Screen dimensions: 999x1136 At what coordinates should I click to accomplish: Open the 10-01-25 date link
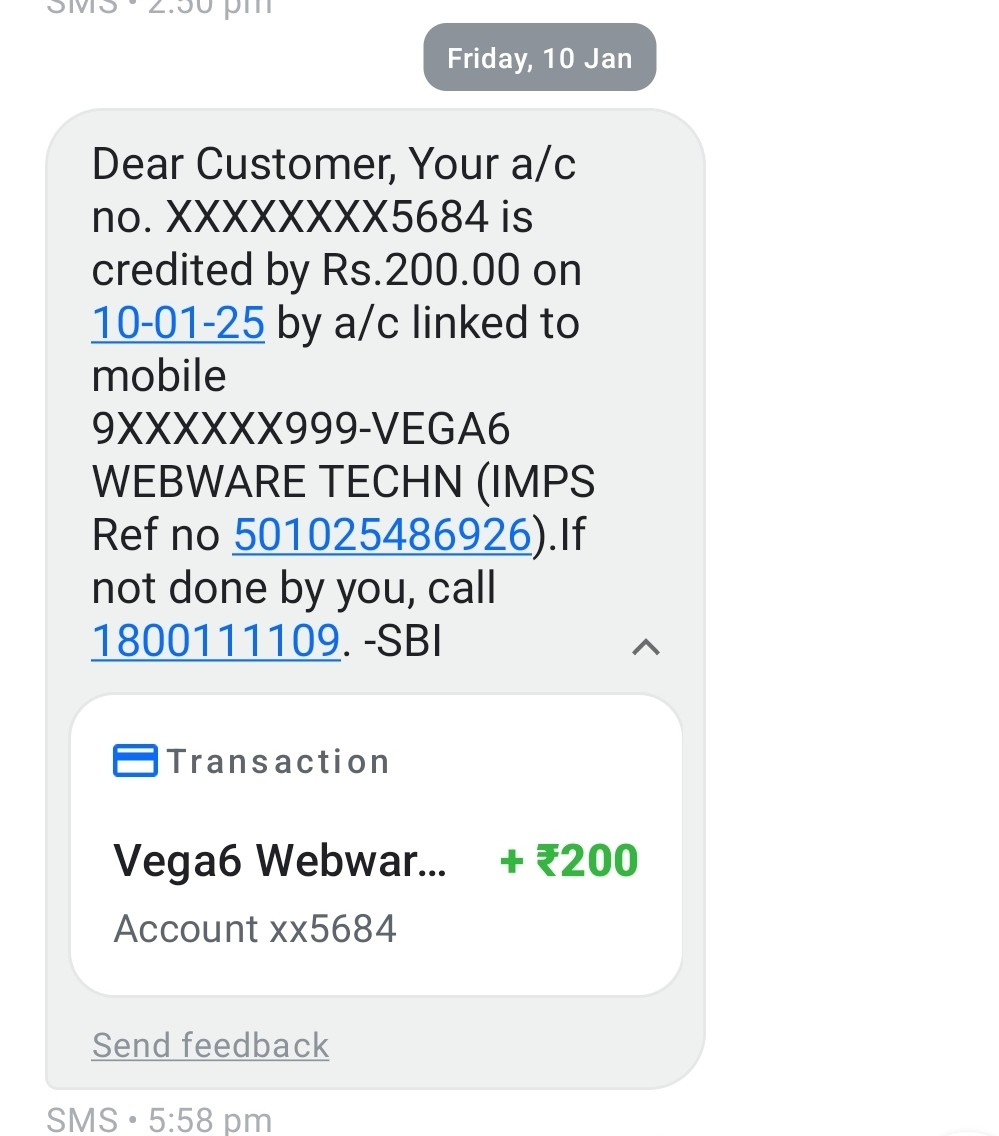178,323
